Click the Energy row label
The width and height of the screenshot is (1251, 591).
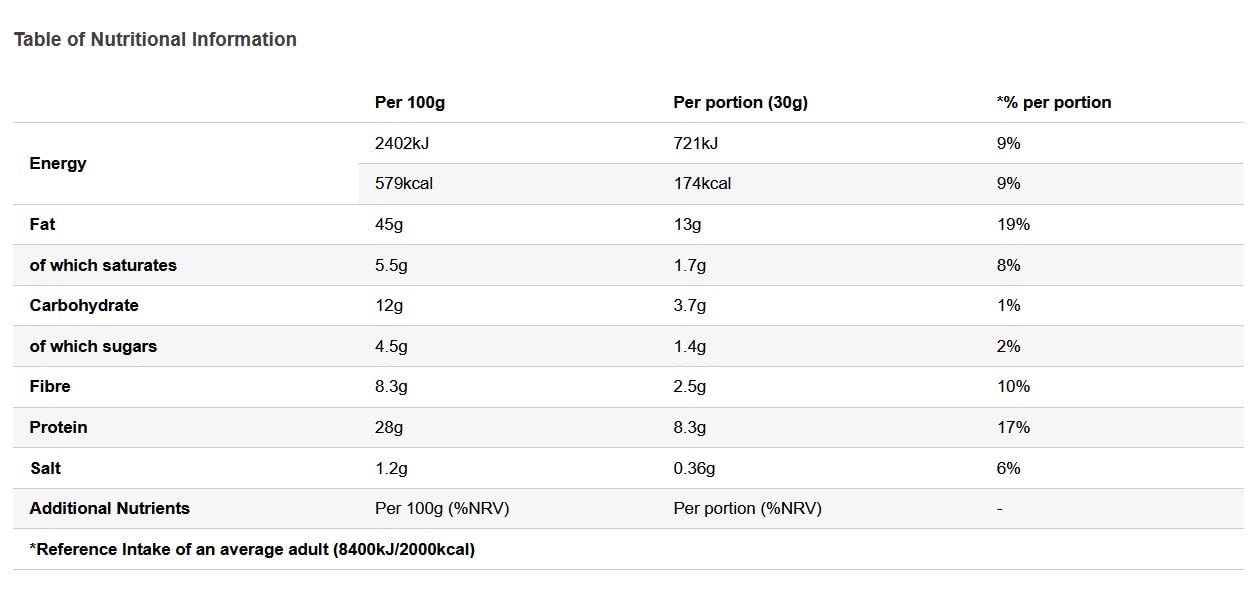pos(58,163)
